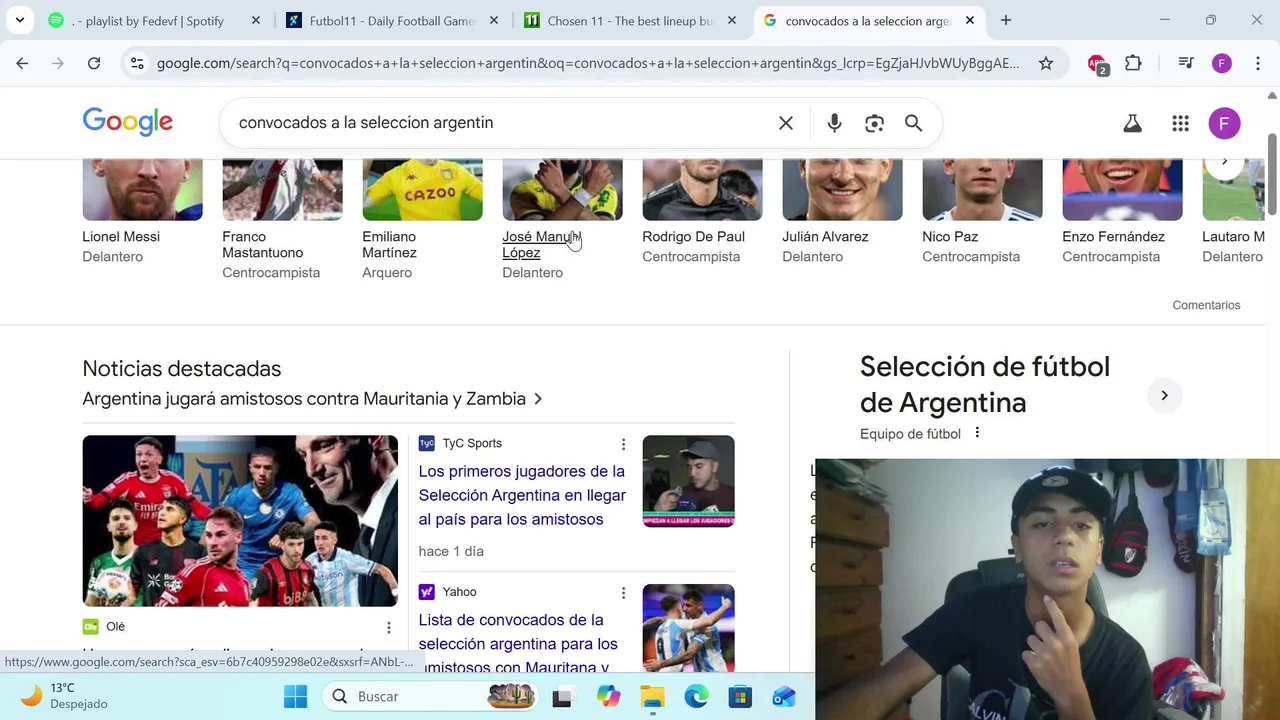Open Nico Paz player card
Screen dimensions: 1280x720
[x=982, y=212]
